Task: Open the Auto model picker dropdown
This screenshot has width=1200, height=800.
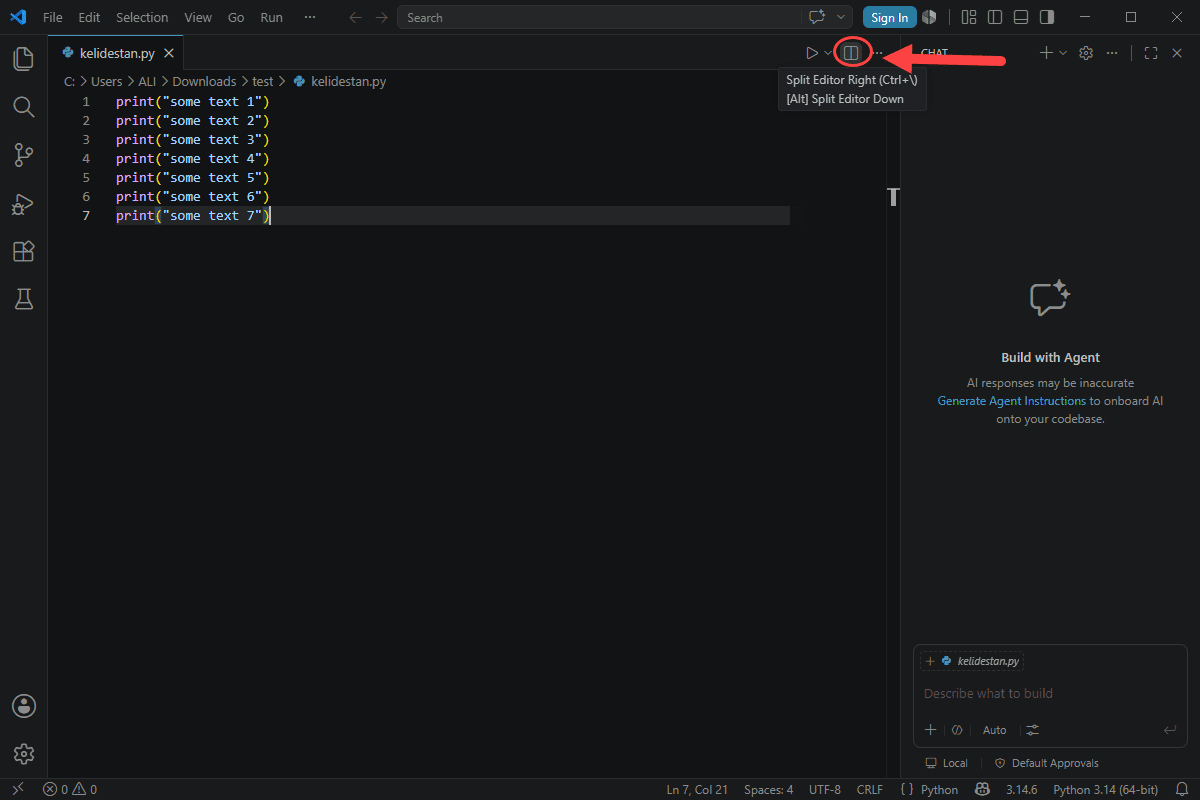Action: tap(995, 730)
